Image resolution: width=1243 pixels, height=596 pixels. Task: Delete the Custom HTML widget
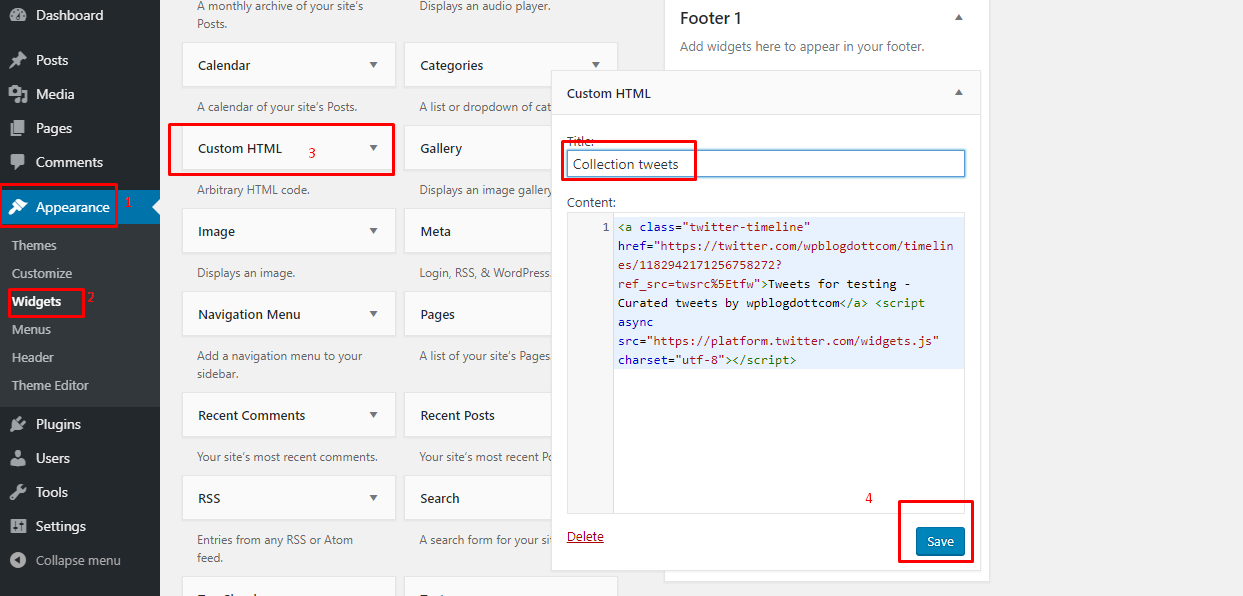coord(585,537)
